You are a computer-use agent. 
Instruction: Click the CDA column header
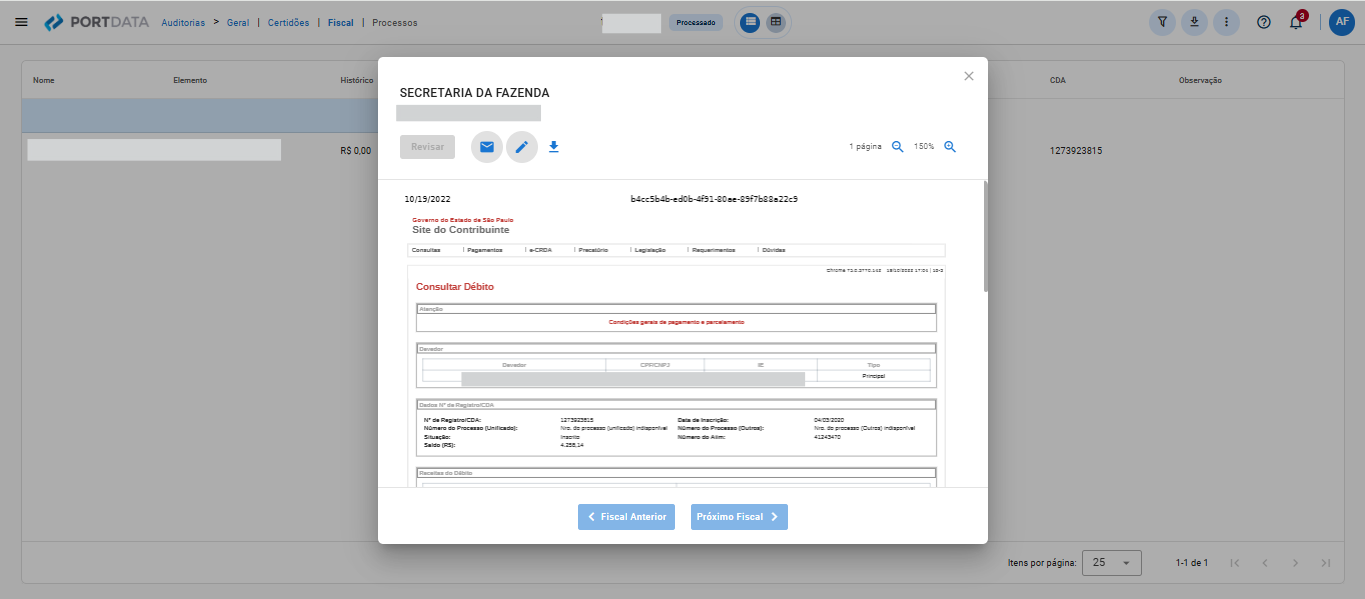point(1058,80)
